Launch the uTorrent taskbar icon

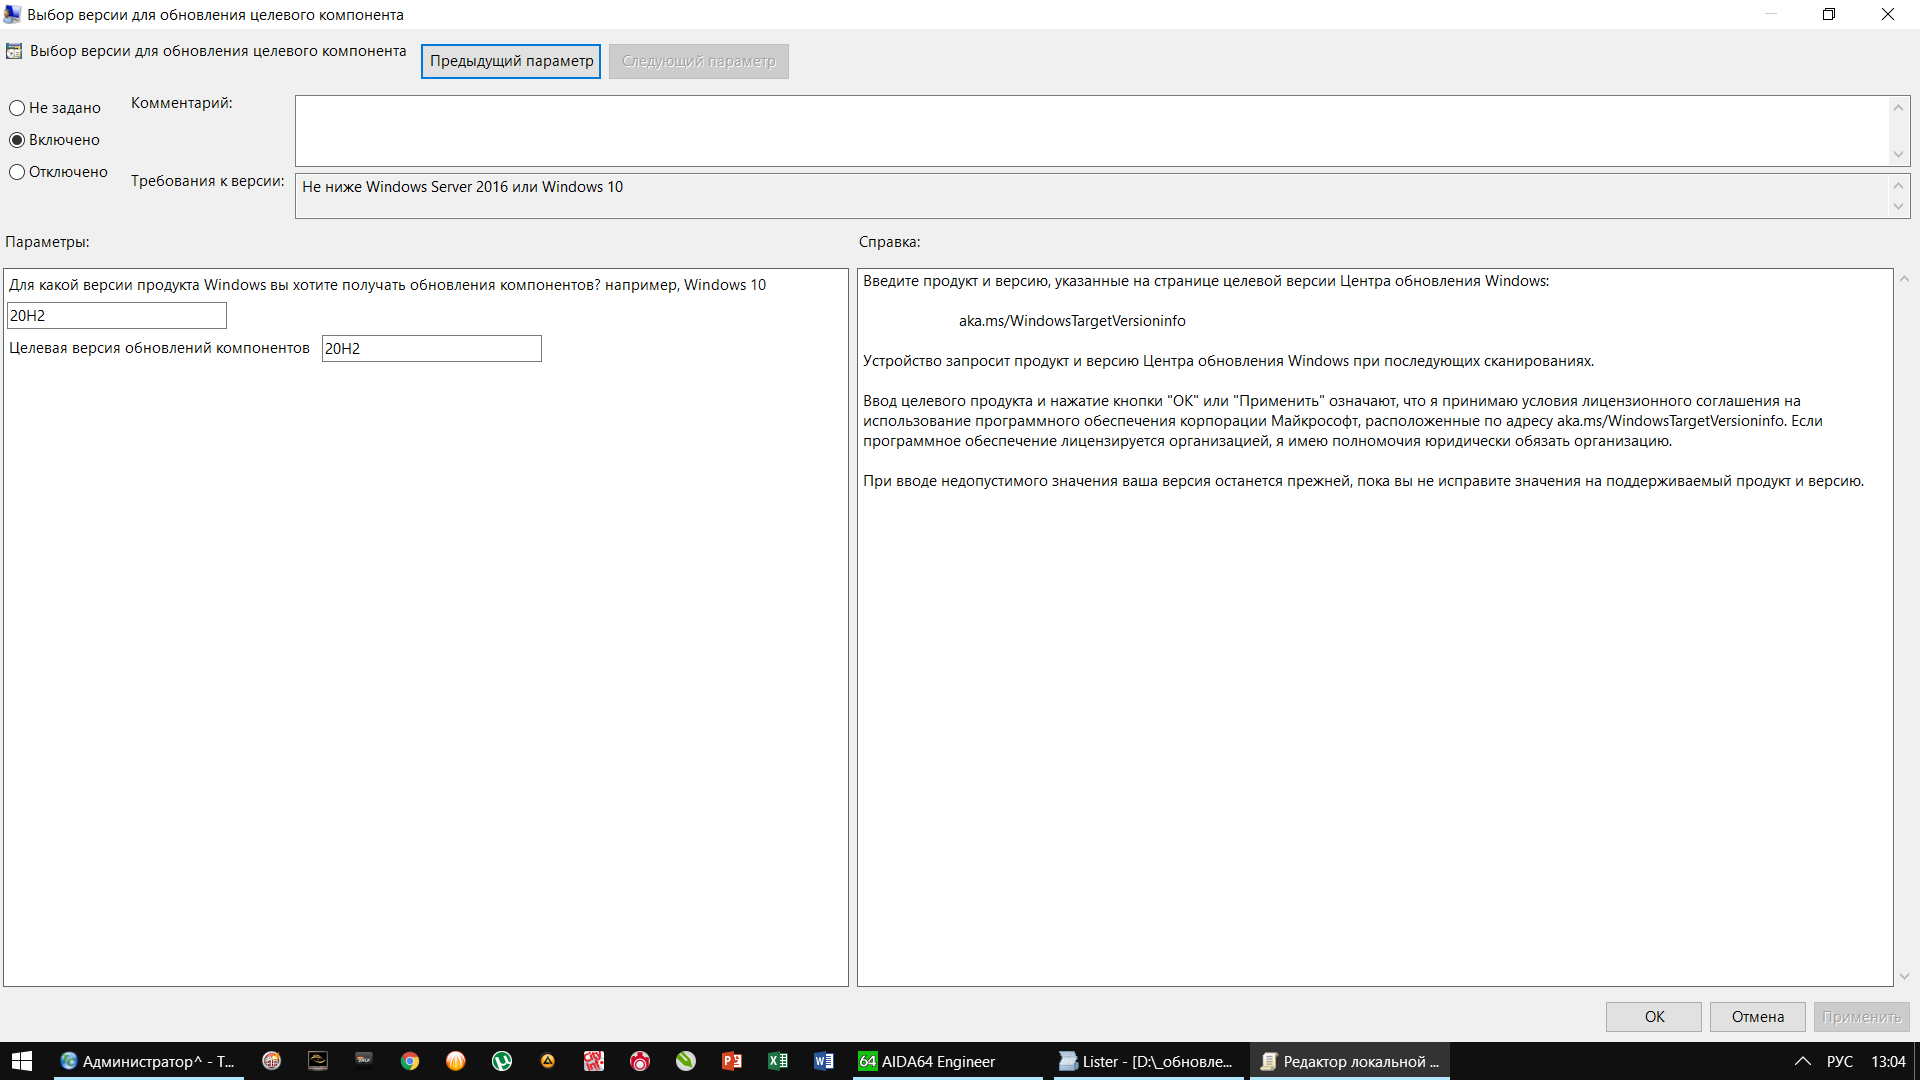pos(502,1061)
